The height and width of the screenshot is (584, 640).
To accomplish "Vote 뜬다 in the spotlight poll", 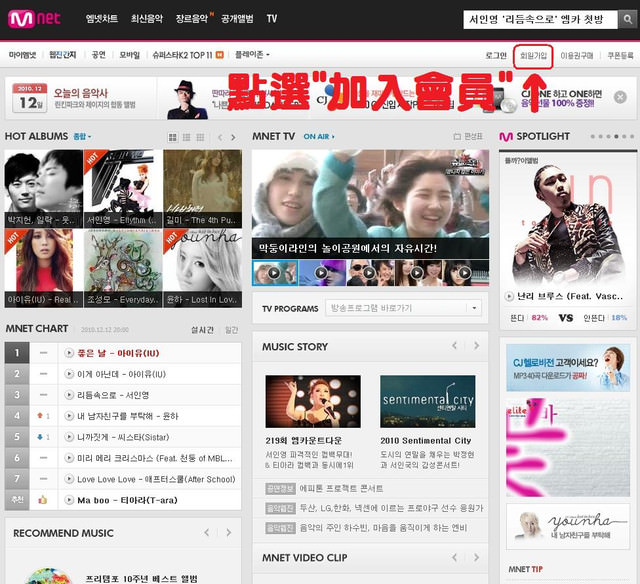I will pos(517,318).
